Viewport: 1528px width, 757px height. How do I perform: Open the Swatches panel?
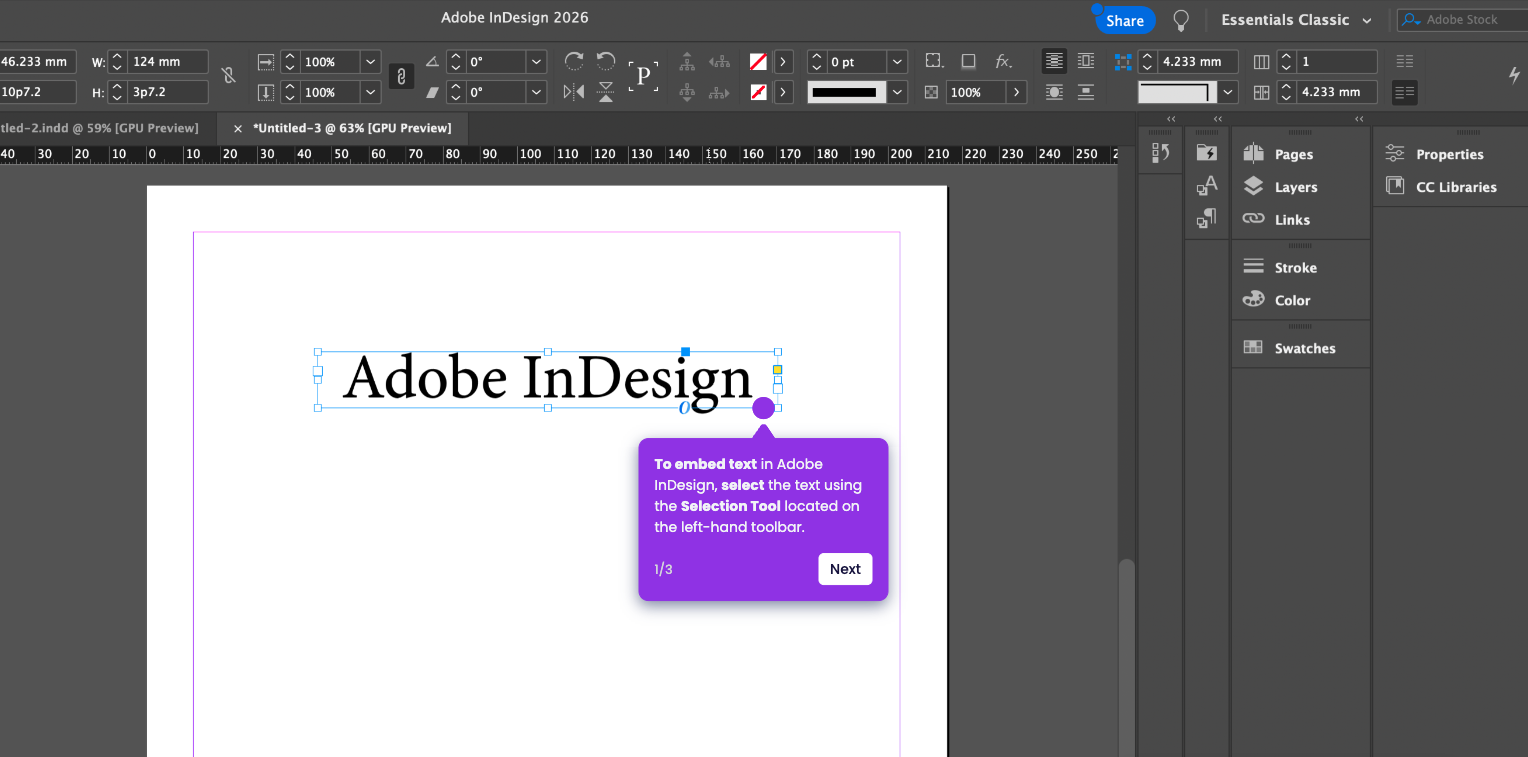pyautogui.click(x=1304, y=348)
